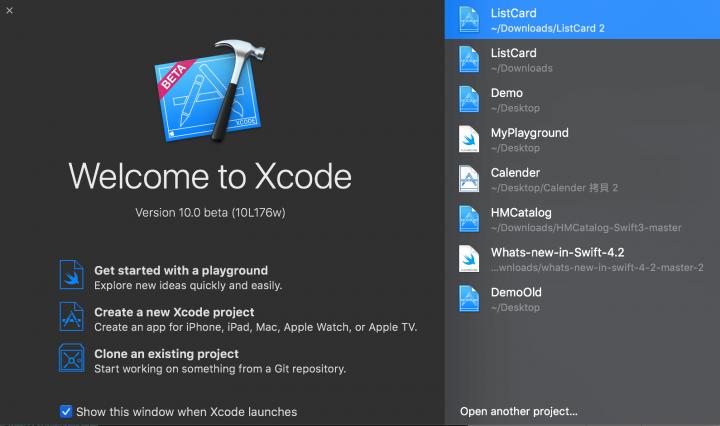
Task: Select Clone an existing project option
Action: (x=166, y=354)
